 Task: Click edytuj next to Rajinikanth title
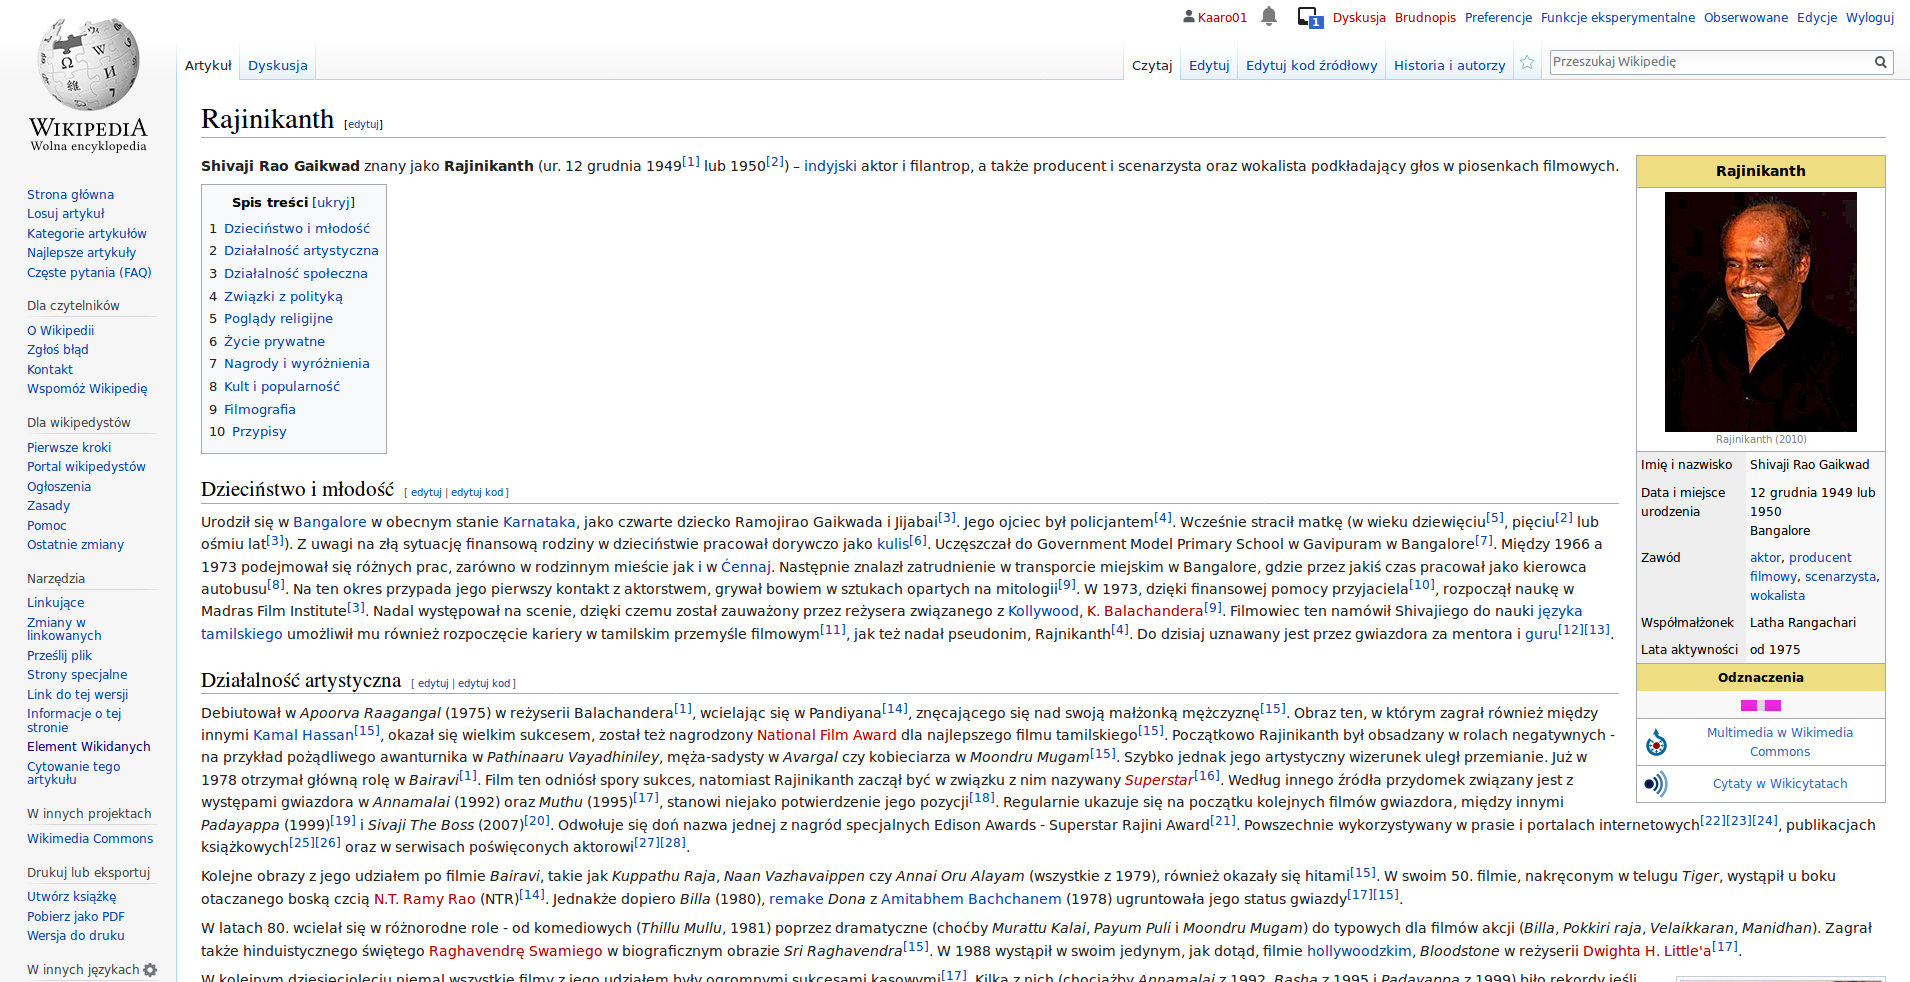click(364, 125)
